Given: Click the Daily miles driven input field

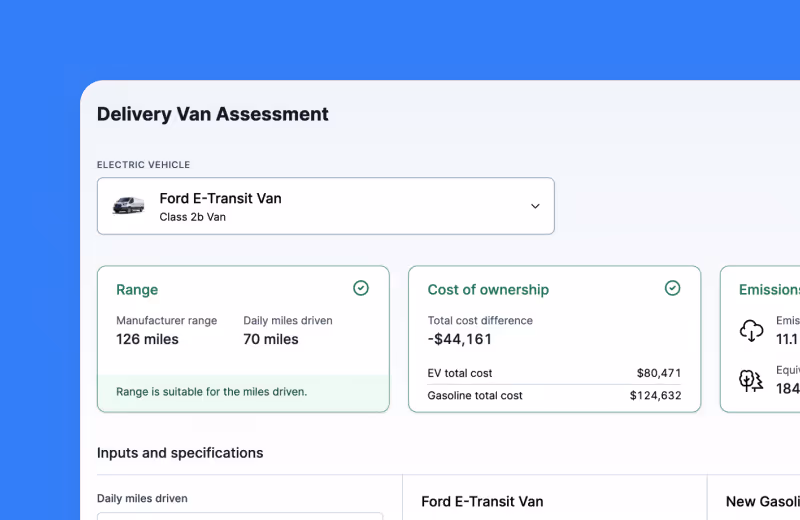Looking at the screenshot, I should (x=240, y=516).
